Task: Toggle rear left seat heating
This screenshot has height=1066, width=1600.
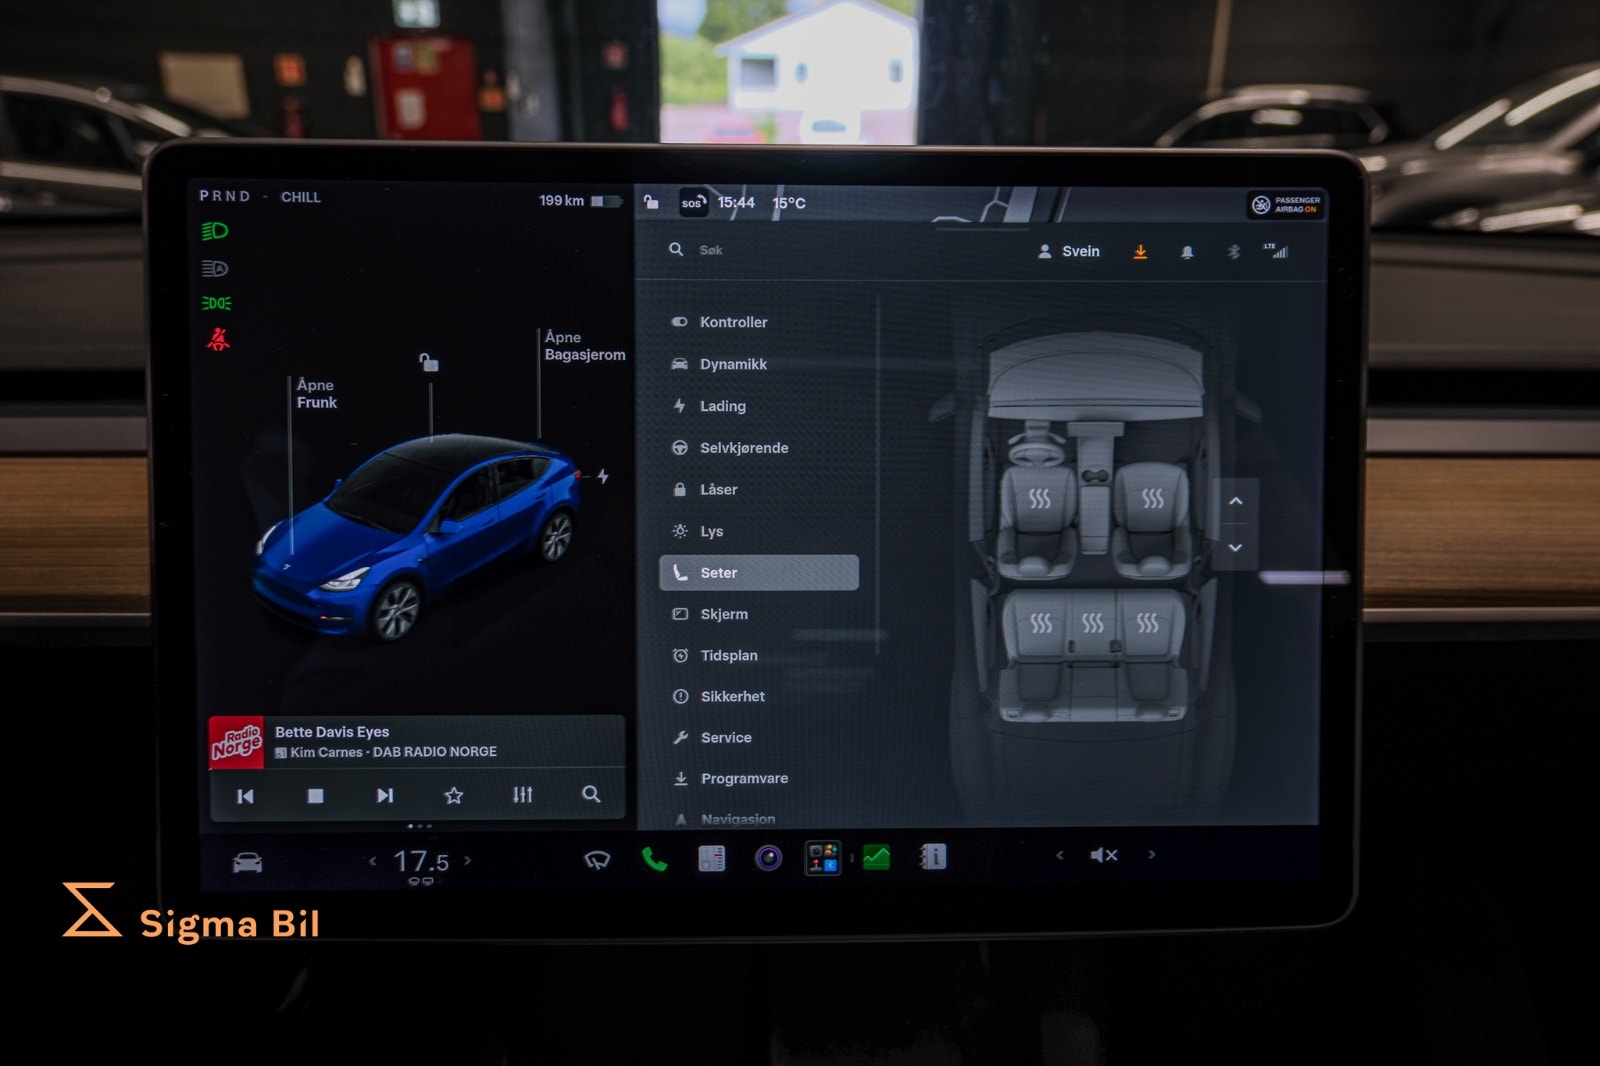Action: click(x=1041, y=623)
